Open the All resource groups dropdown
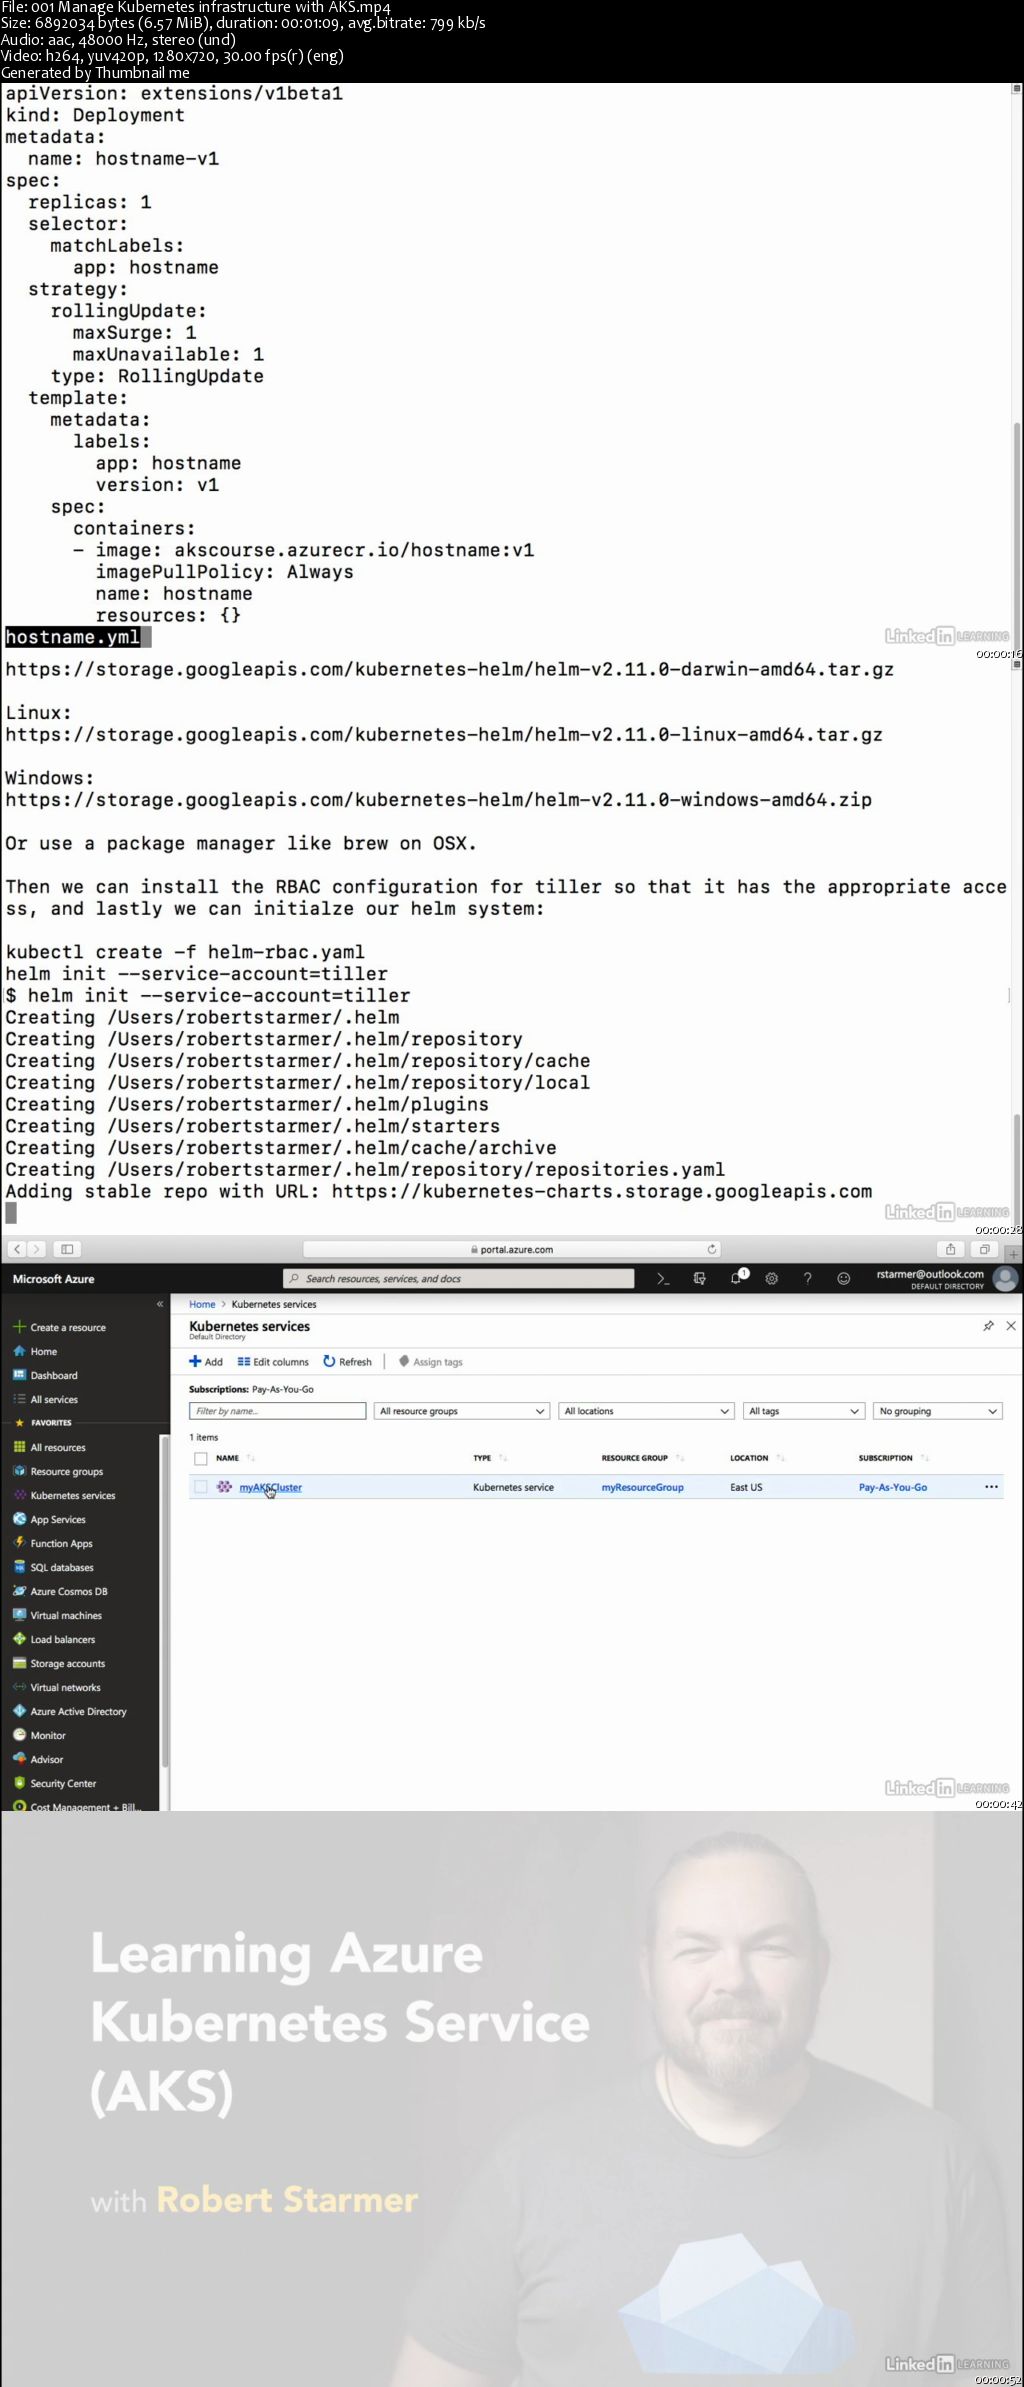This screenshot has width=1024, height=2387. click(x=462, y=1411)
